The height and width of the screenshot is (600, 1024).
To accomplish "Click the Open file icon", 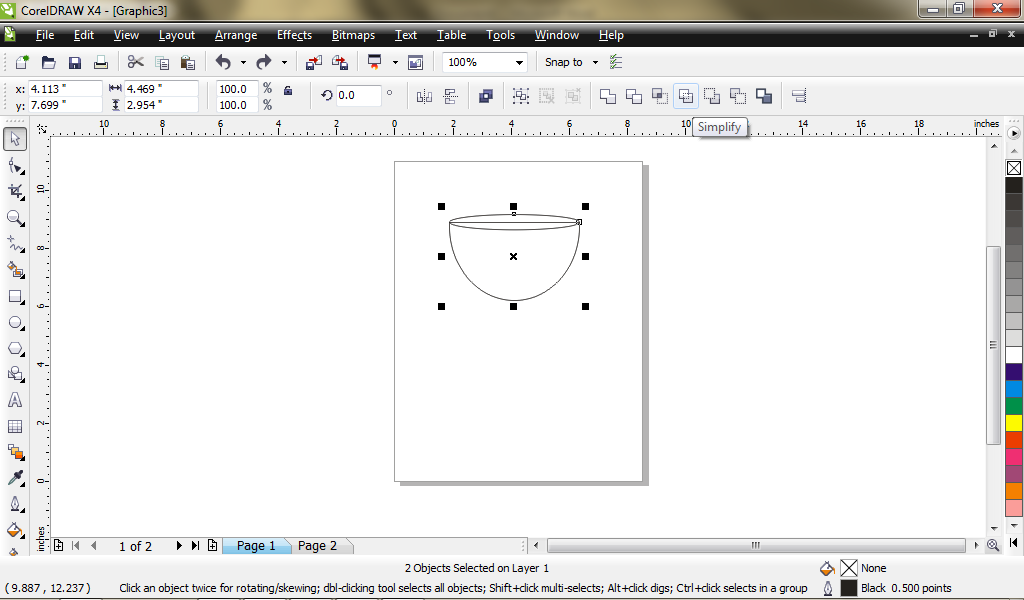I will (48, 62).
